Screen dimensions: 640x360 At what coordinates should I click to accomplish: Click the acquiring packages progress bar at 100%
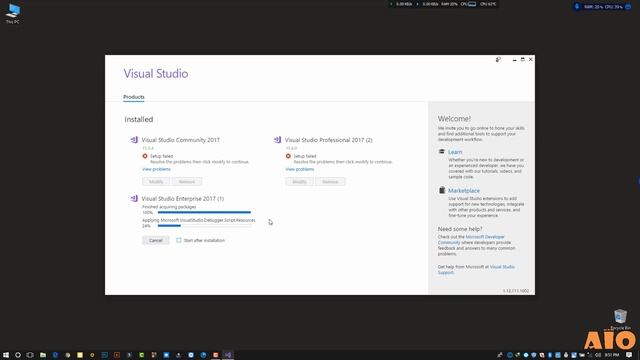pos(204,212)
